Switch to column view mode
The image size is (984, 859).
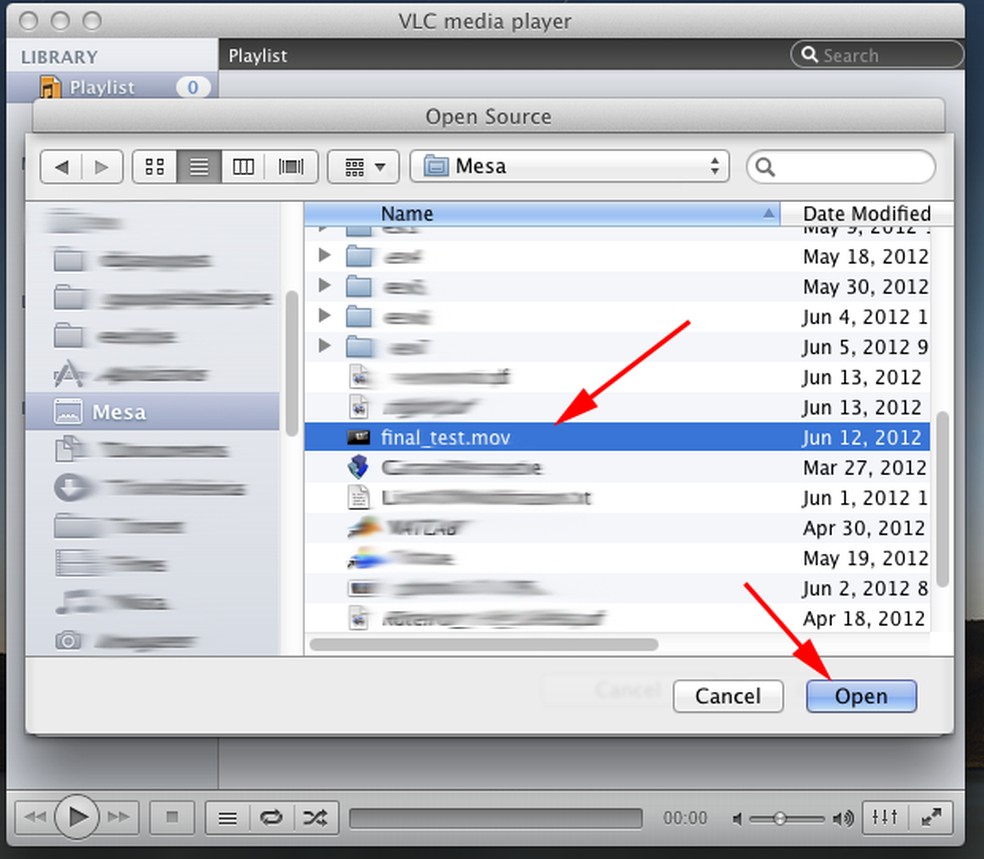[243, 167]
